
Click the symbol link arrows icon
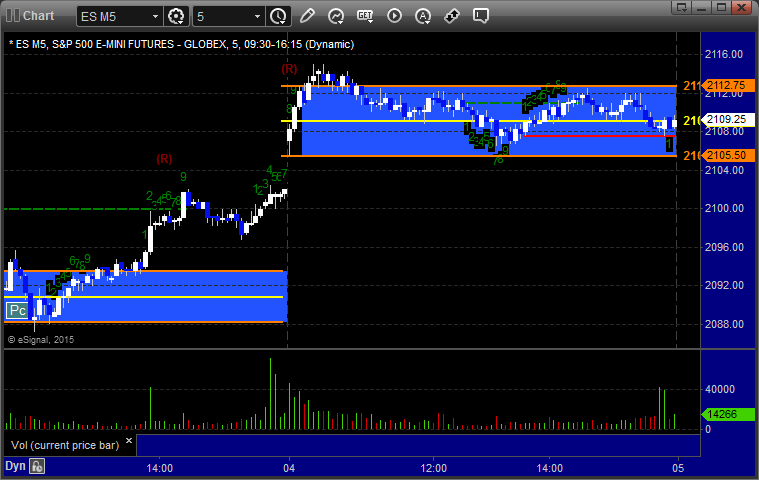click(452, 16)
